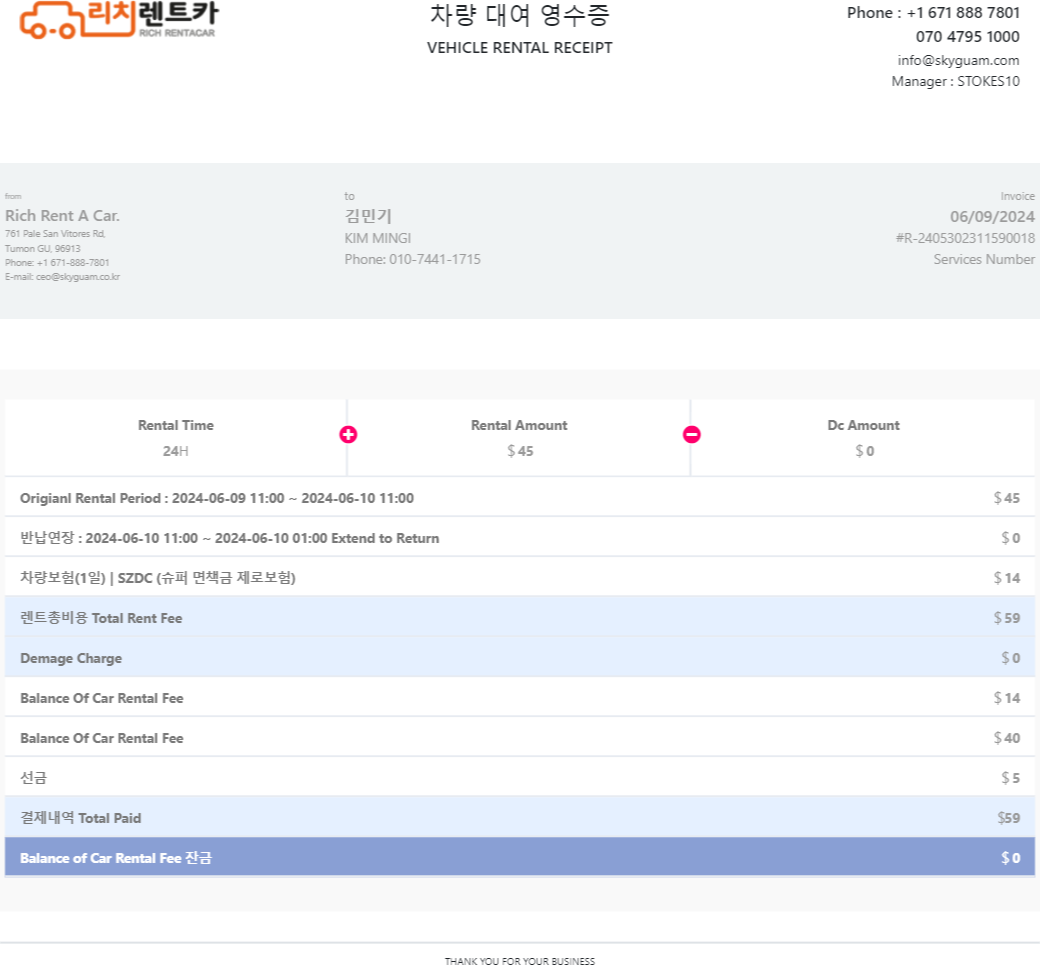The image size is (1040, 969).
Task: Click the 차량보험(1일) SZDC insurance row
Action: tap(519, 577)
